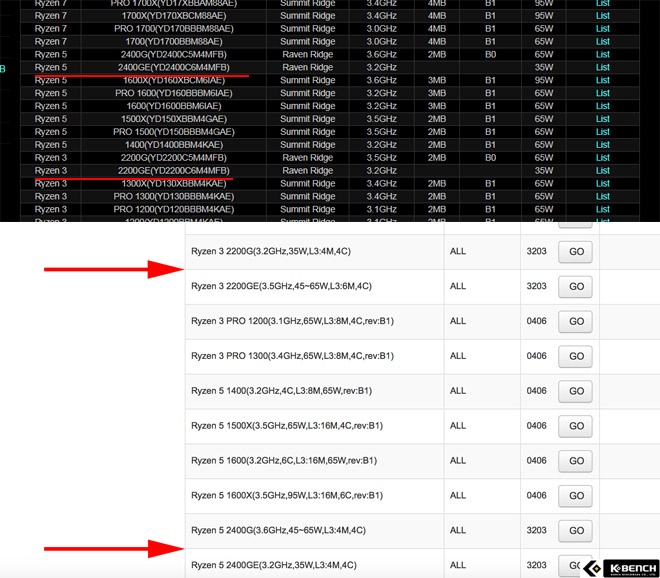Select Ryzen 3 2200G(3.2GHz,35W,L3:4M,4C) entry

[x=271, y=251]
